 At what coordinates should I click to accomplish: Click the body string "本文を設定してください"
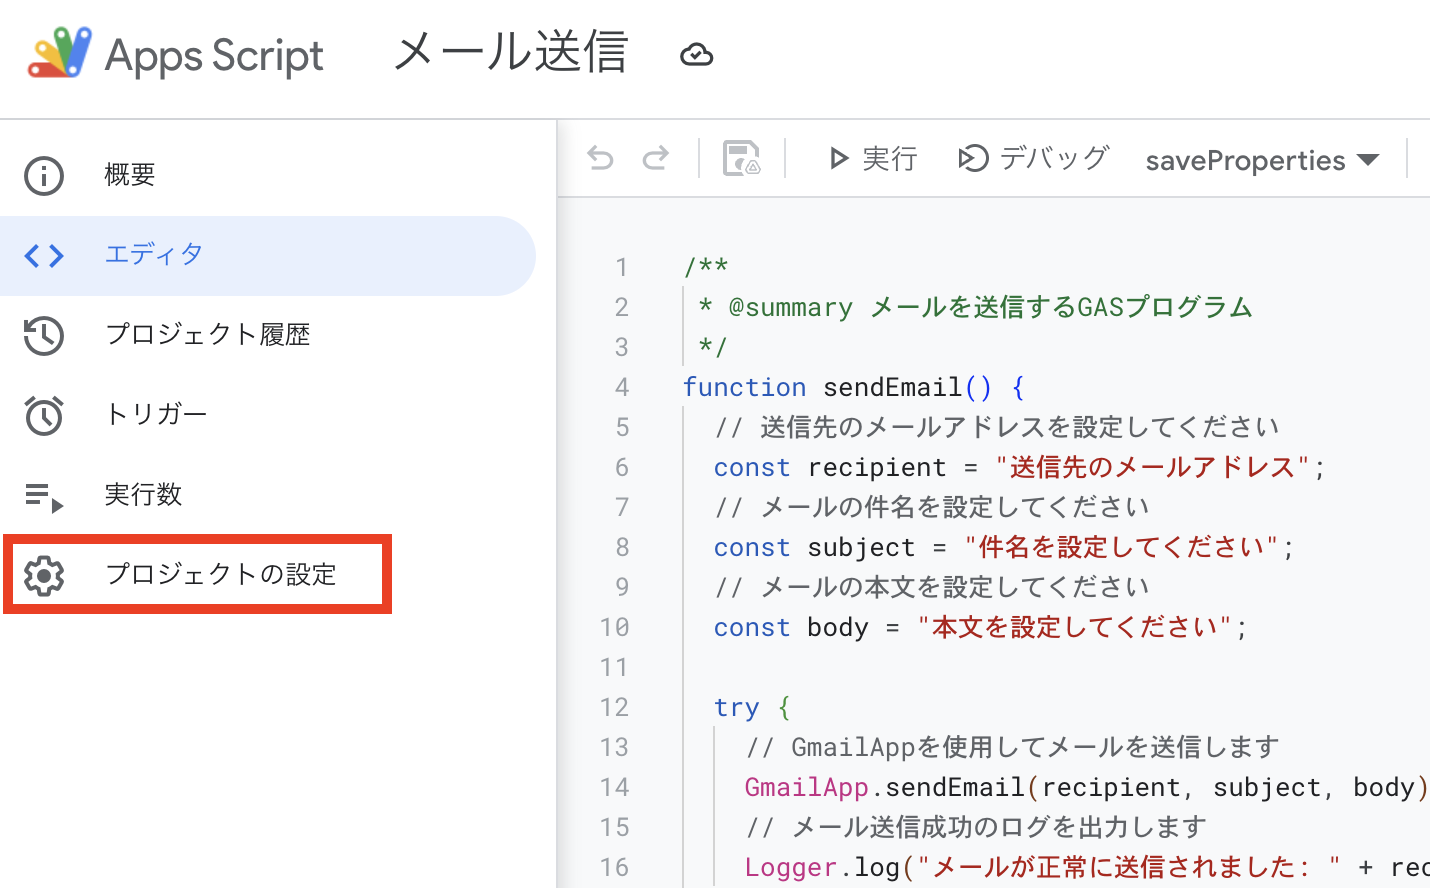(1075, 627)
